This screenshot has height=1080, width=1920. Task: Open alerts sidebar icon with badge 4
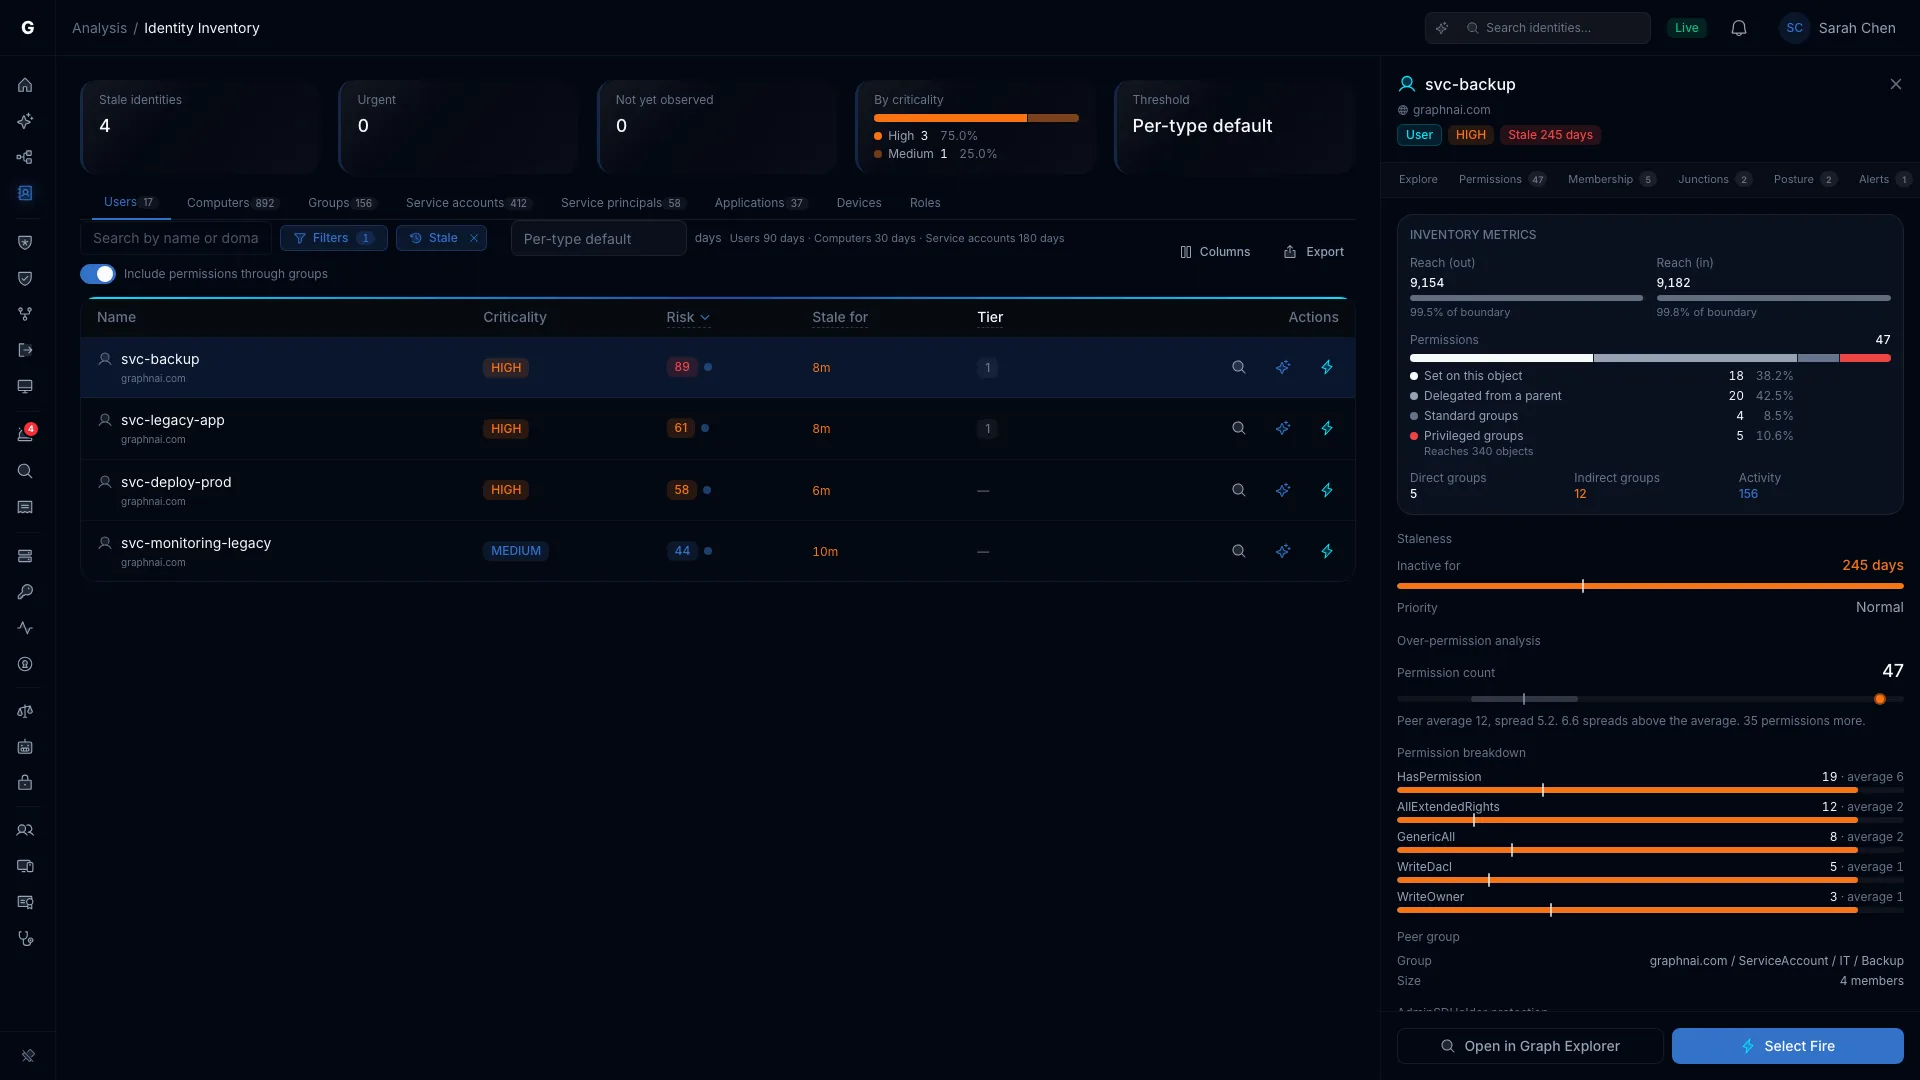coord(25,434)
